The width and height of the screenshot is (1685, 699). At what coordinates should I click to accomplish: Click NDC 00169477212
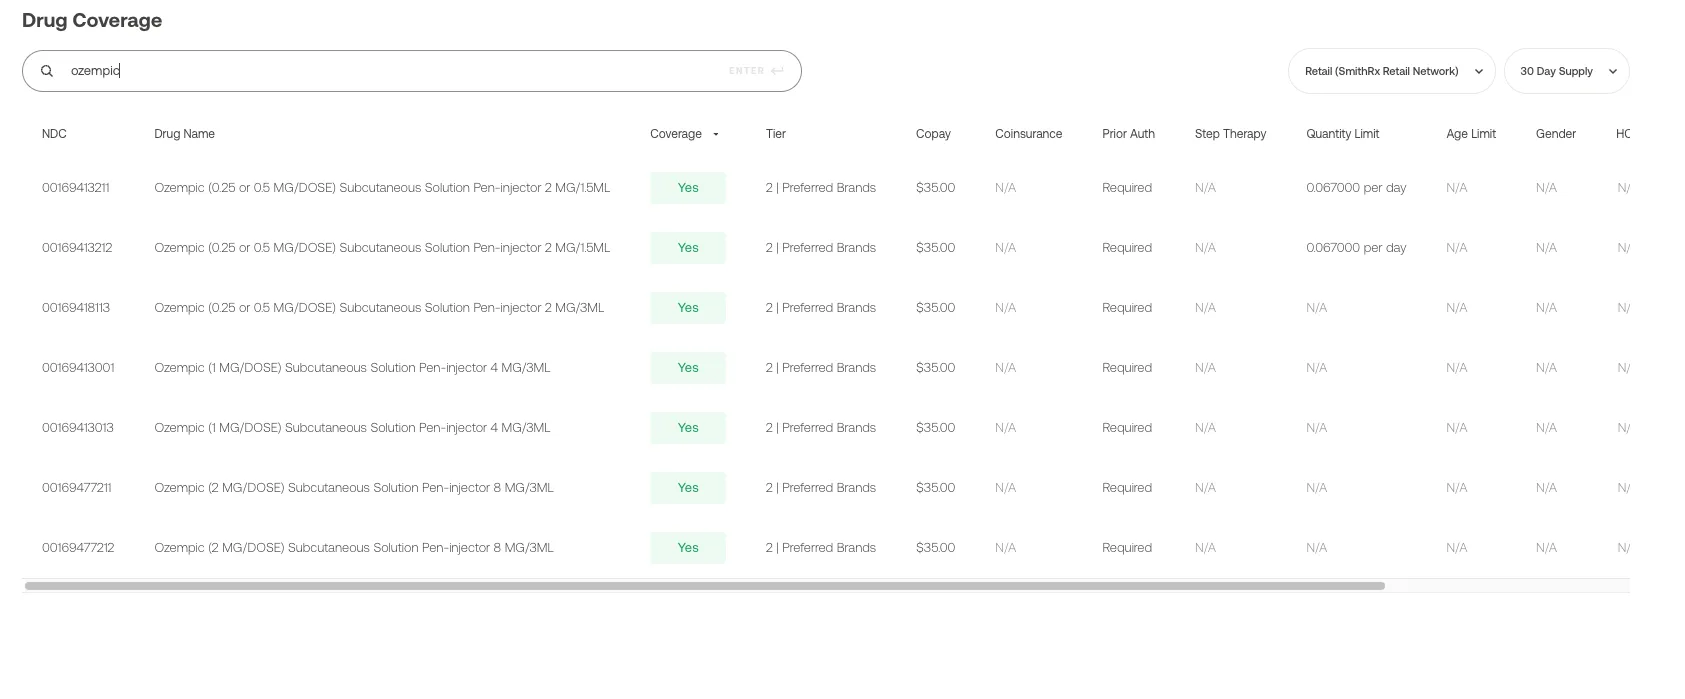pyautogui.click(x=78, y=548)
